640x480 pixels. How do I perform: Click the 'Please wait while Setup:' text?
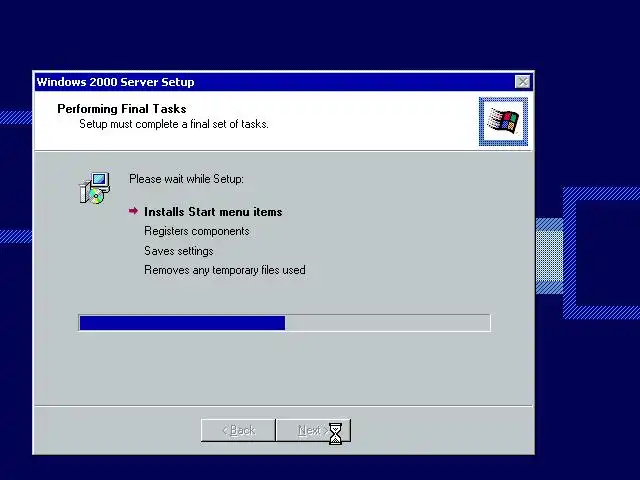click(187, 179)
